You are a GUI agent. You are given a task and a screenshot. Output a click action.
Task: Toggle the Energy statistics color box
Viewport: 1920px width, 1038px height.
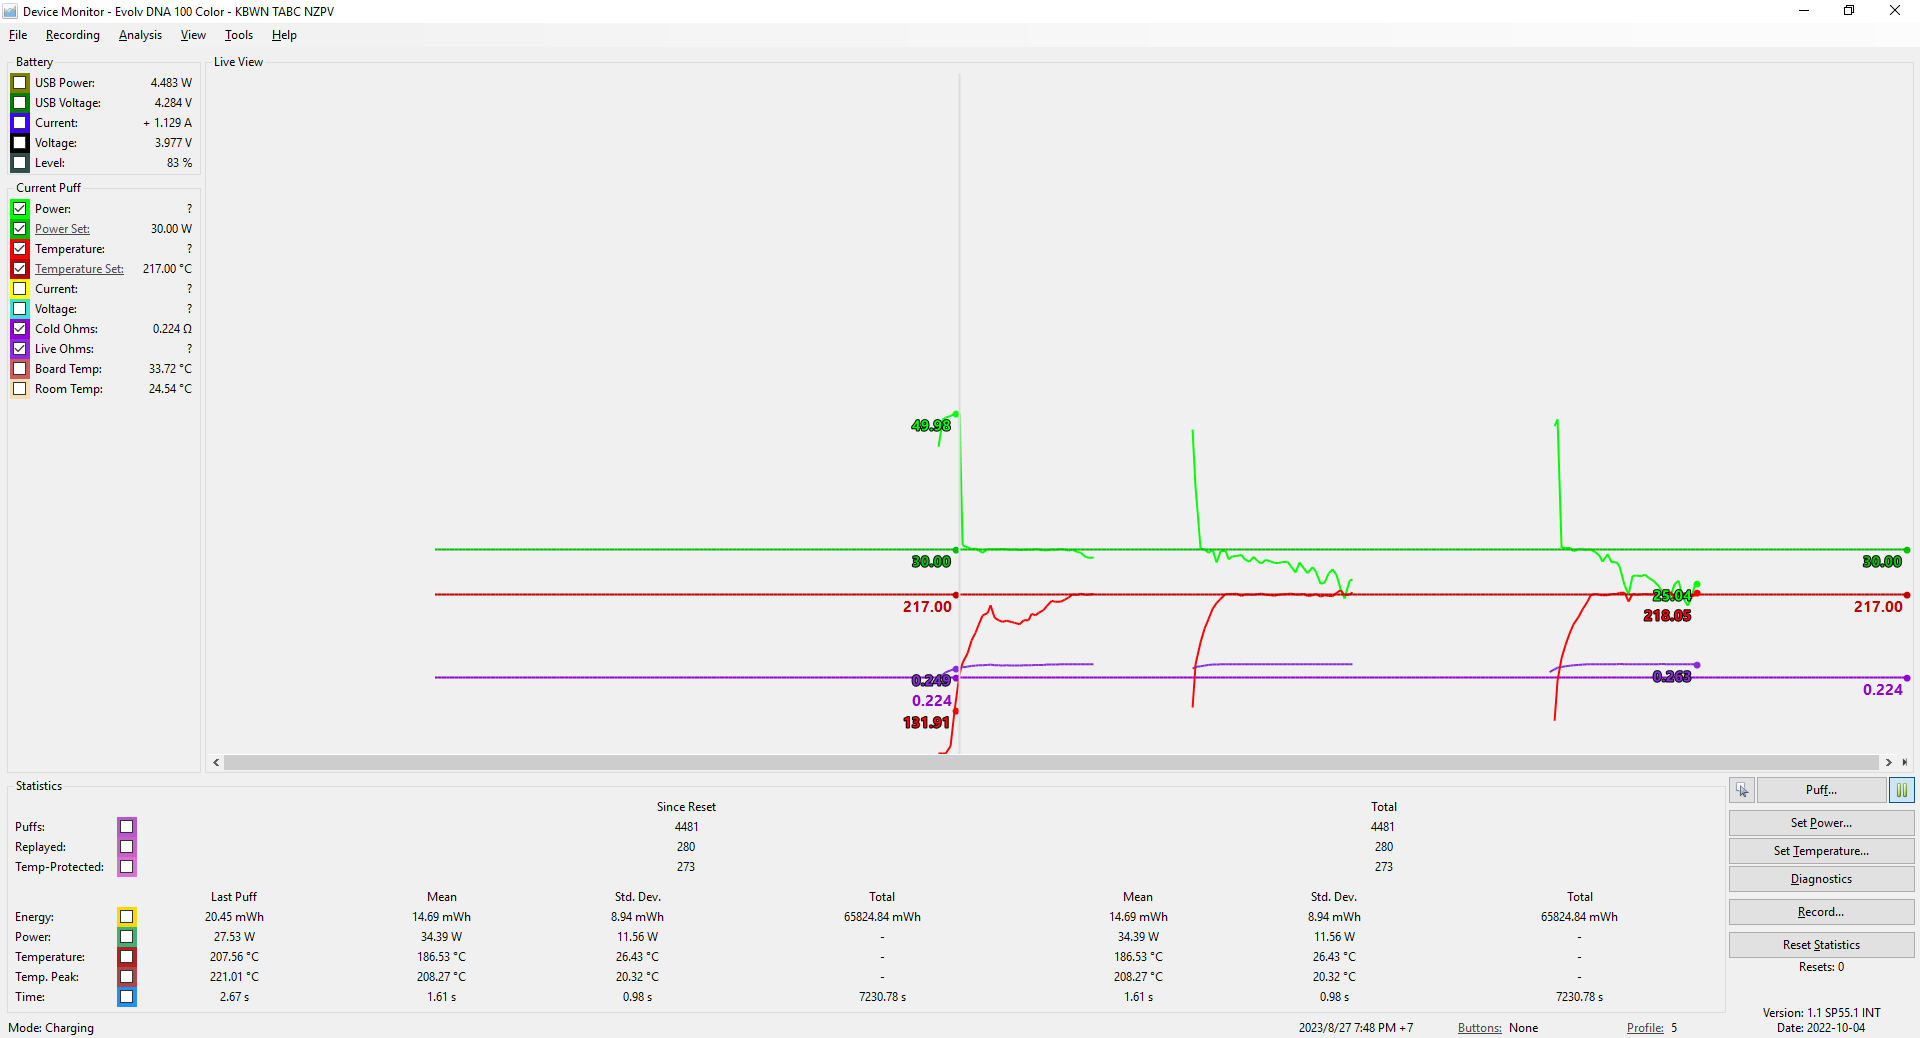pos(126,917)
